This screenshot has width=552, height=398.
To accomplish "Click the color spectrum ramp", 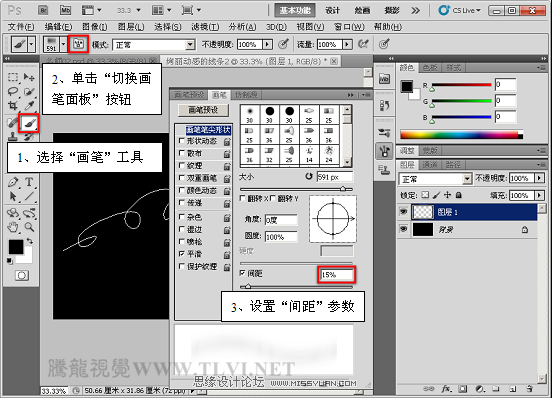I will 461,134.
